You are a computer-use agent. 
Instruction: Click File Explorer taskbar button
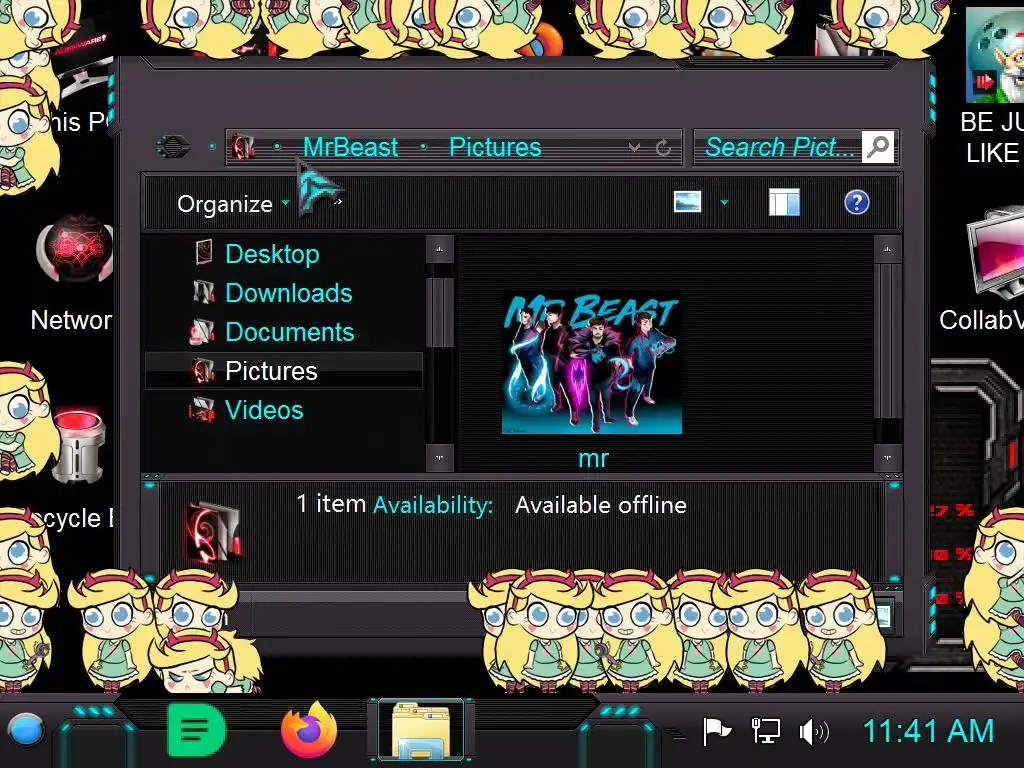[421, 730]
